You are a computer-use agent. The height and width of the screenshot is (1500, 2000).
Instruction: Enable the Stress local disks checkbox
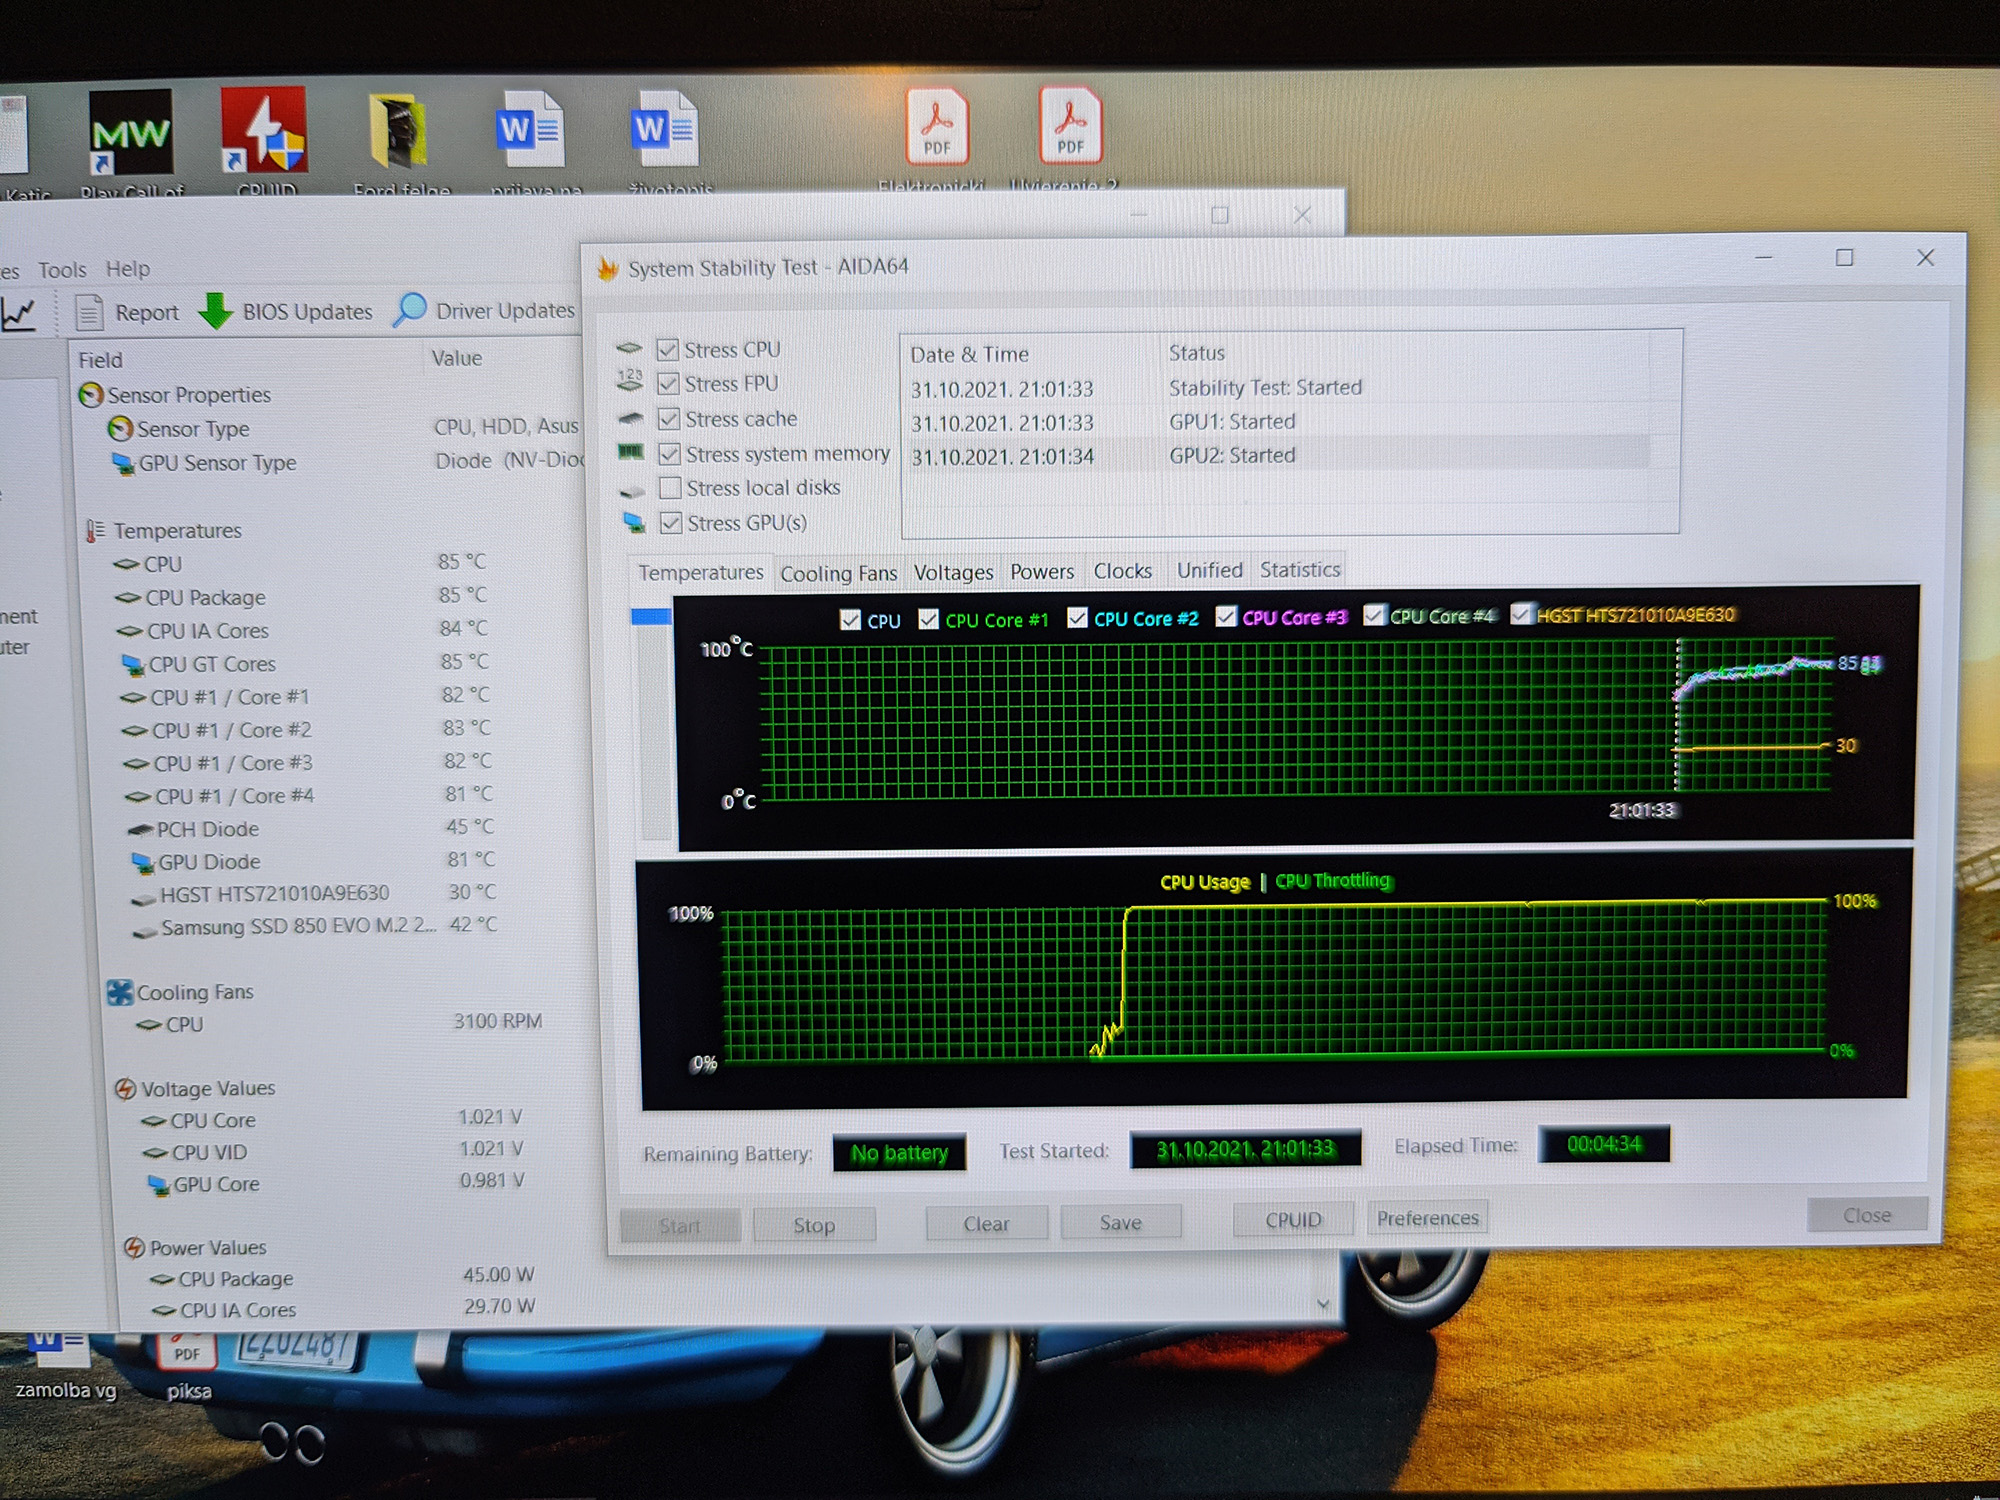[670, 488]
